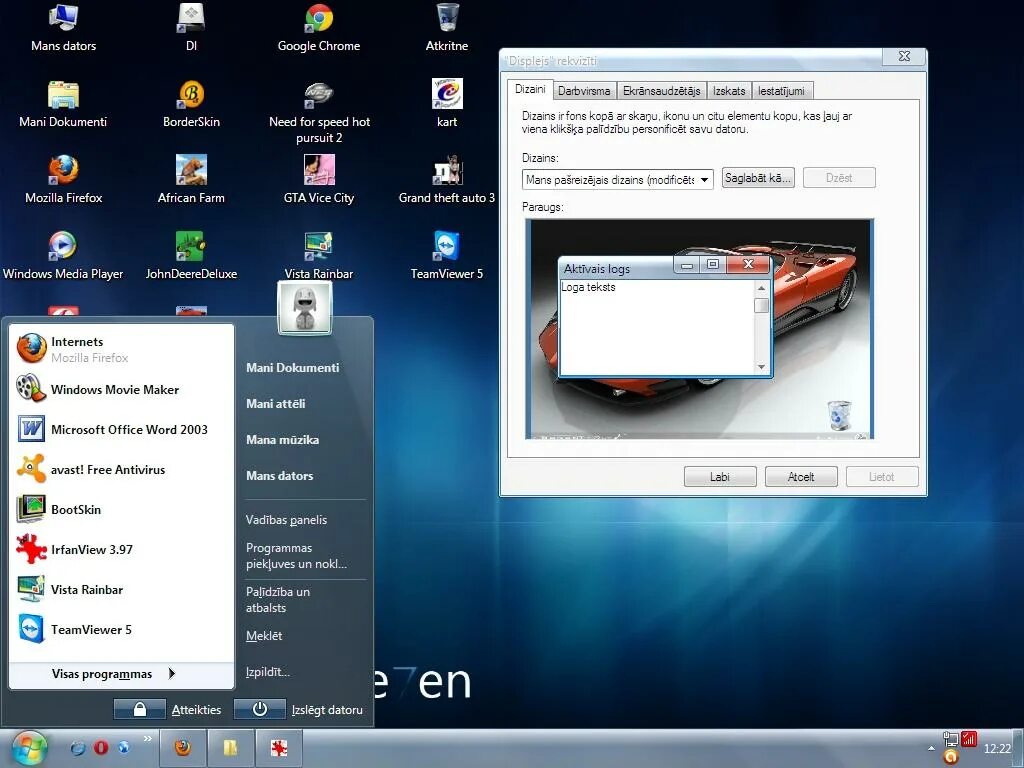This screenshot has height=768, width=1024.
Task: Switch to Darbvirsma tab
Action: [x=584, y=91]
